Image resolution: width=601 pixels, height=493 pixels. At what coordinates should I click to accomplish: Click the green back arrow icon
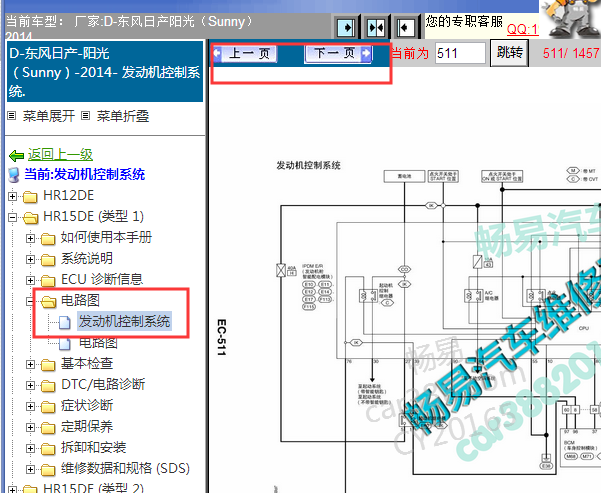(x=16, y=155)
